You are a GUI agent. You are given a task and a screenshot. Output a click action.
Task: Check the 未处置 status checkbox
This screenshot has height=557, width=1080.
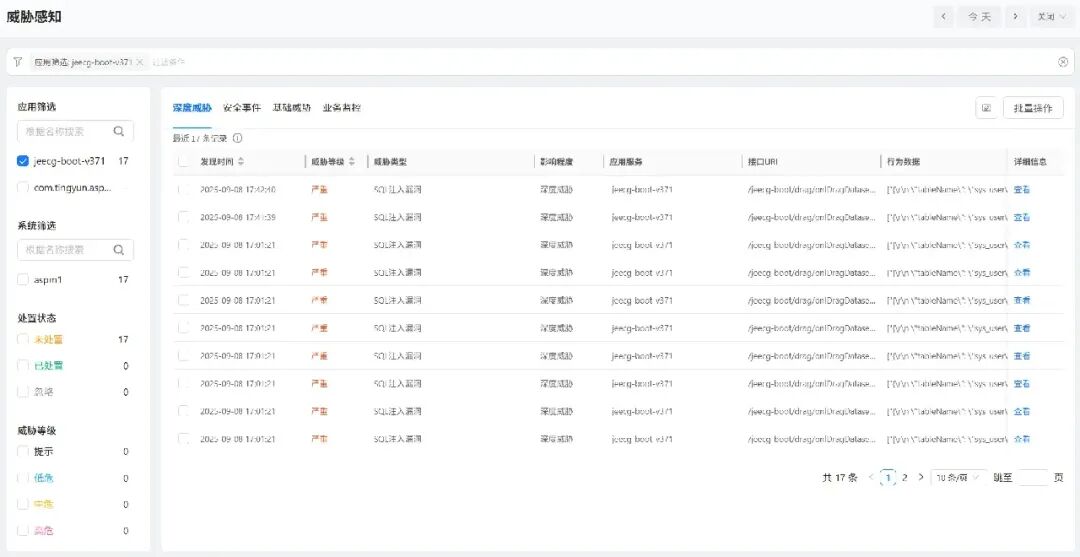(x=23, y=340)
